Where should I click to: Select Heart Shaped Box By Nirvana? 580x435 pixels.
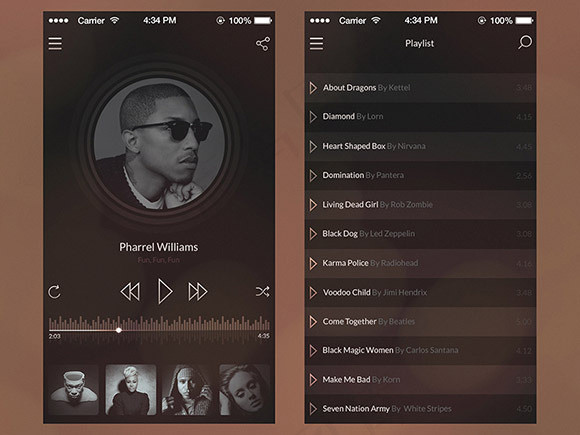click(x=420, y=146)
